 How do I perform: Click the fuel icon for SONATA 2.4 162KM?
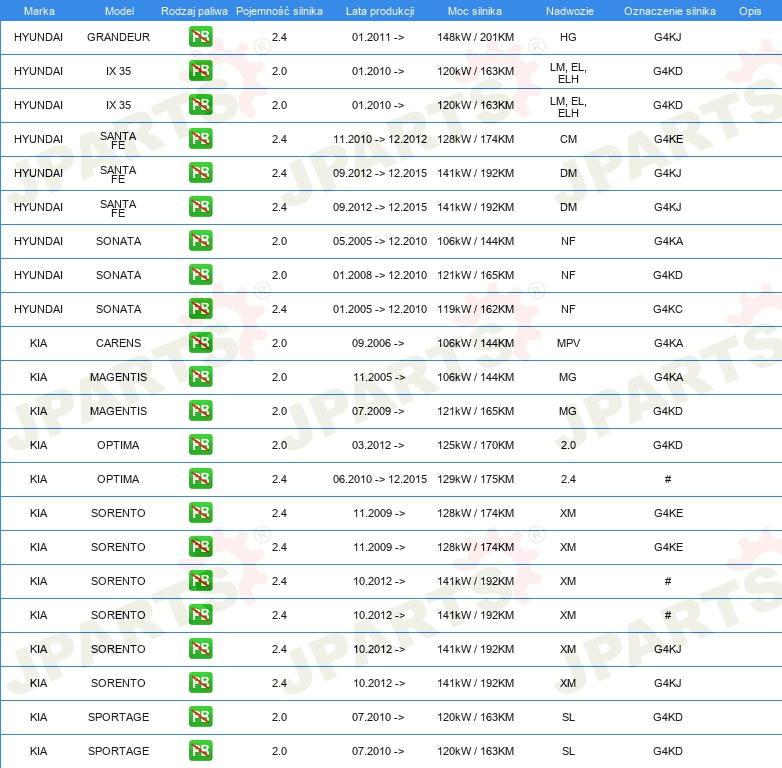click(200, 309)
